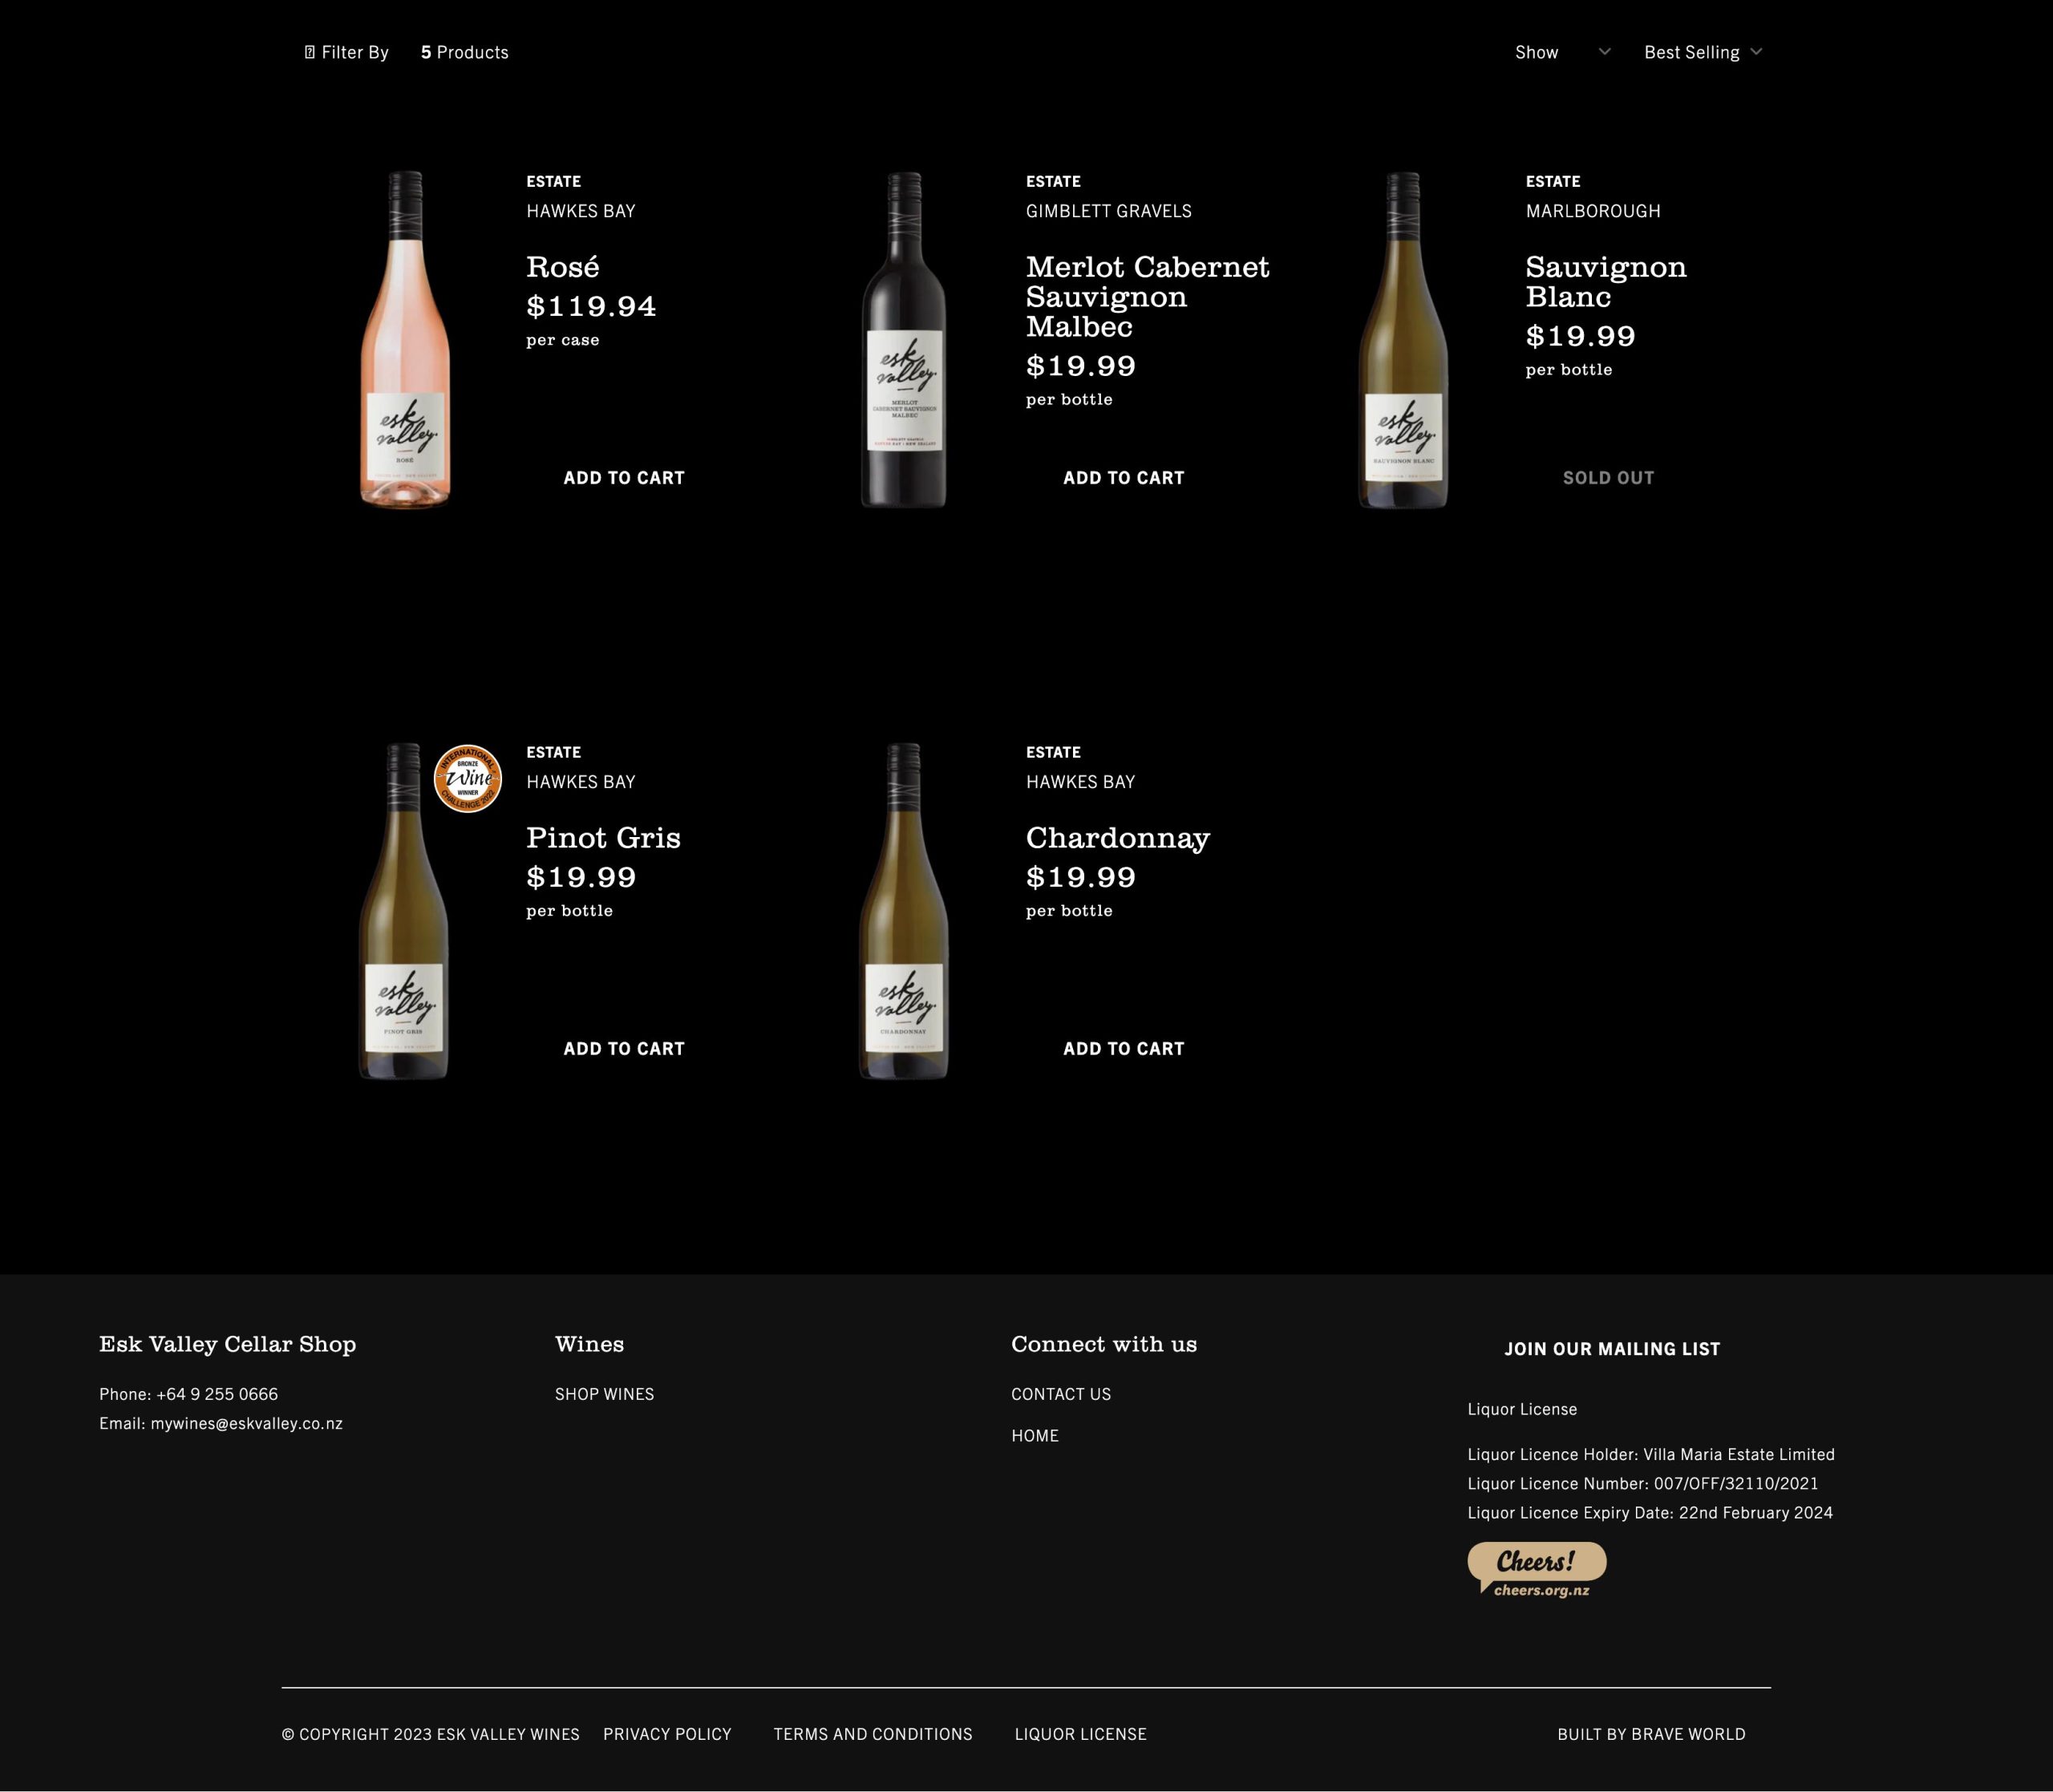The image size is (2053, 1792).
Task: Click the Pinot Gris bottle image
Action: [x=404, y=911]
